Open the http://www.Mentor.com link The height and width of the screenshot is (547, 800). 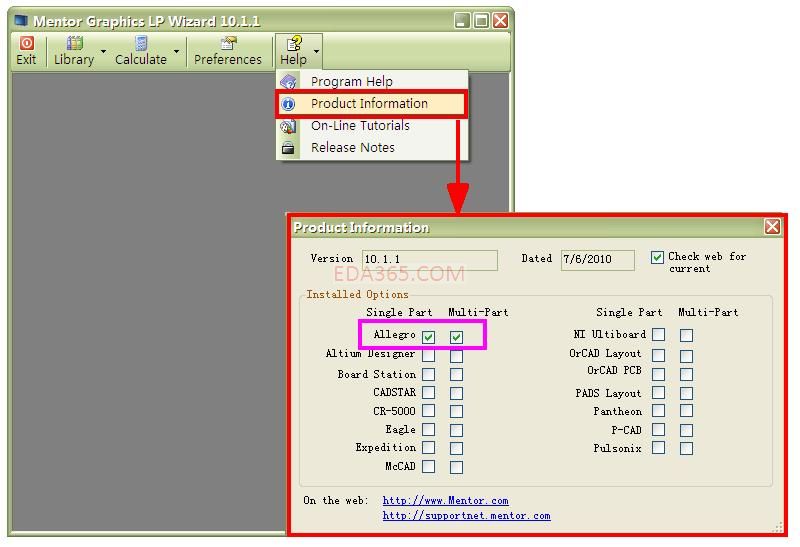(x=445, y=501)
